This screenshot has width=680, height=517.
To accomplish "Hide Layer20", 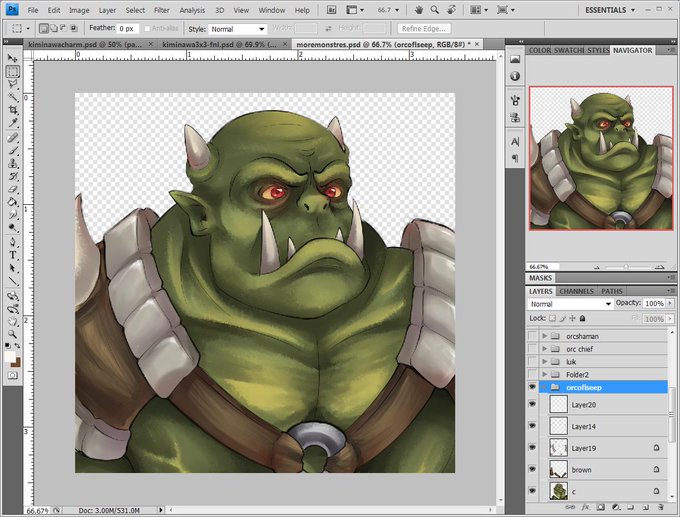I will tap(532, 404).
